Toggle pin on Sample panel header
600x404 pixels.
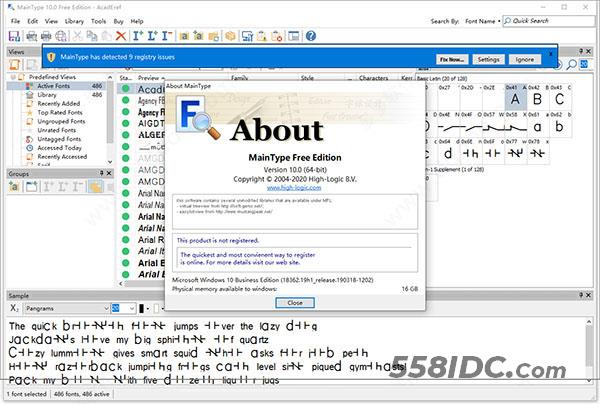tap(581, 295)
